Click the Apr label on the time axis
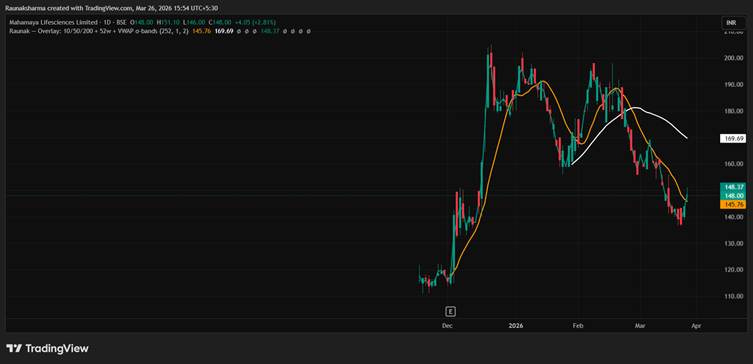This screenshot has height=364, width=753. (696, 326)
